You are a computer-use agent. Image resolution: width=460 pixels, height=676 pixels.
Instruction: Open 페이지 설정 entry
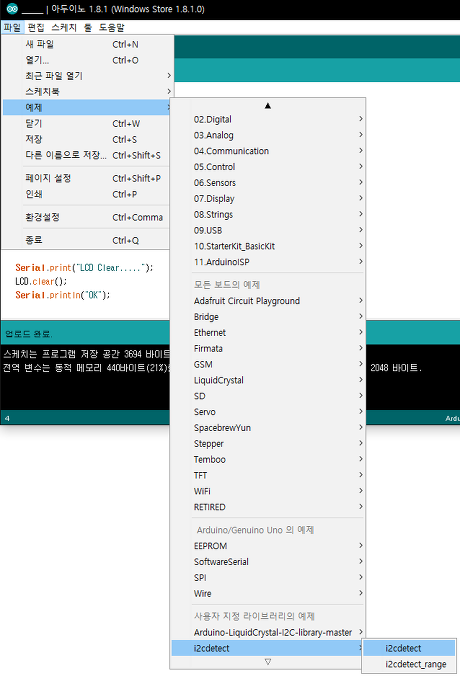click(88, 178)
